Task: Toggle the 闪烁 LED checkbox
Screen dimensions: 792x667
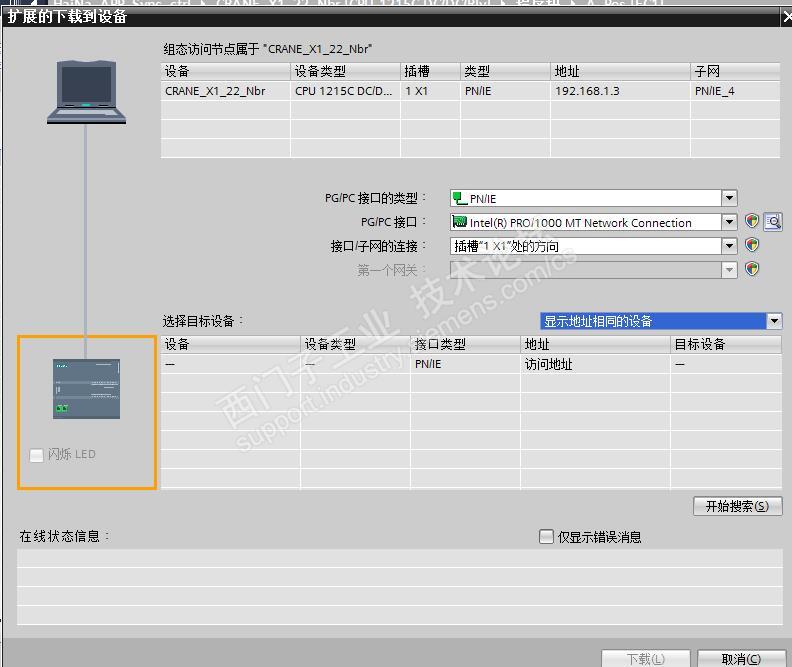Action: 36,455
